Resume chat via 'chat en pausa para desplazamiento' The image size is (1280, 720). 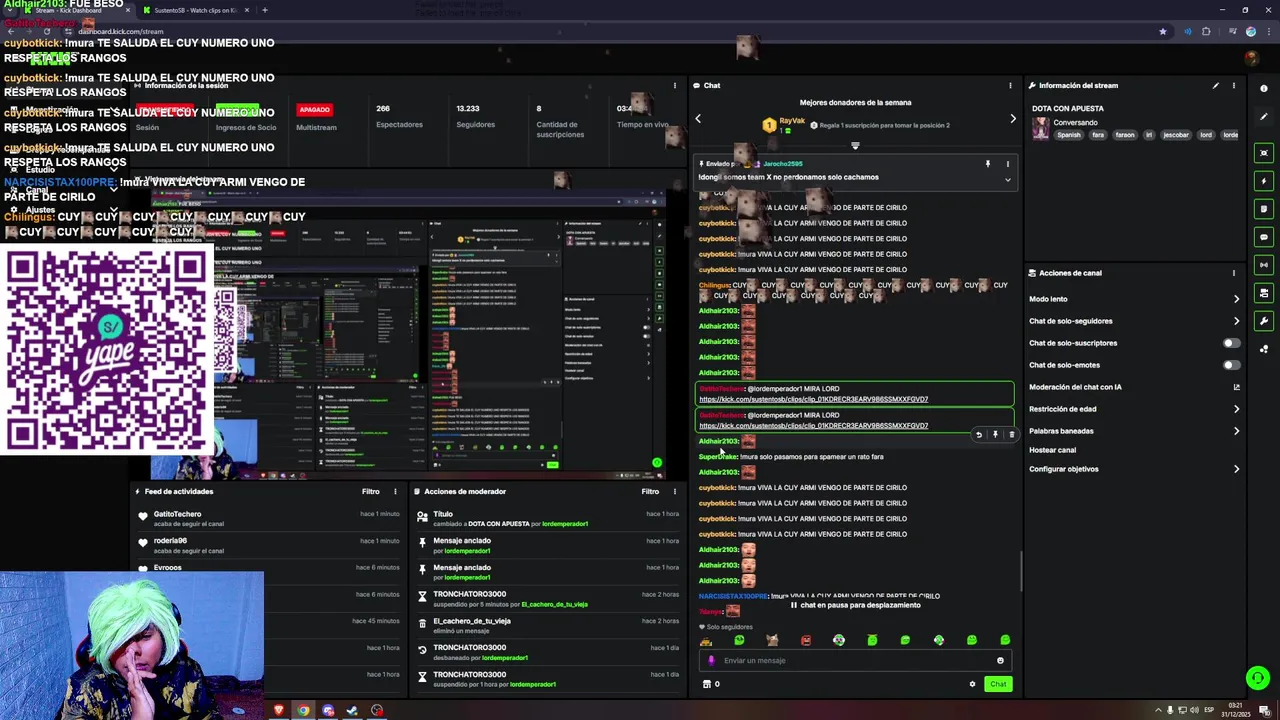coord(855,605)
